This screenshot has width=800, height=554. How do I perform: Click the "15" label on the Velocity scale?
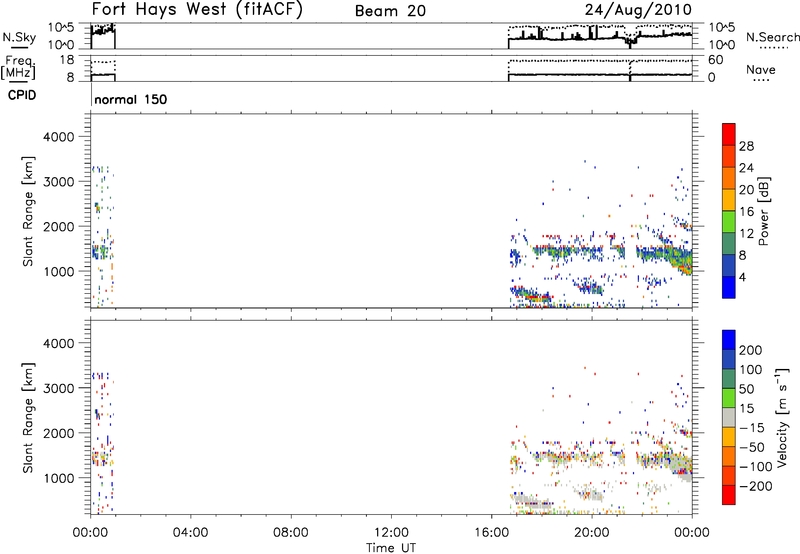click(746, 409)
